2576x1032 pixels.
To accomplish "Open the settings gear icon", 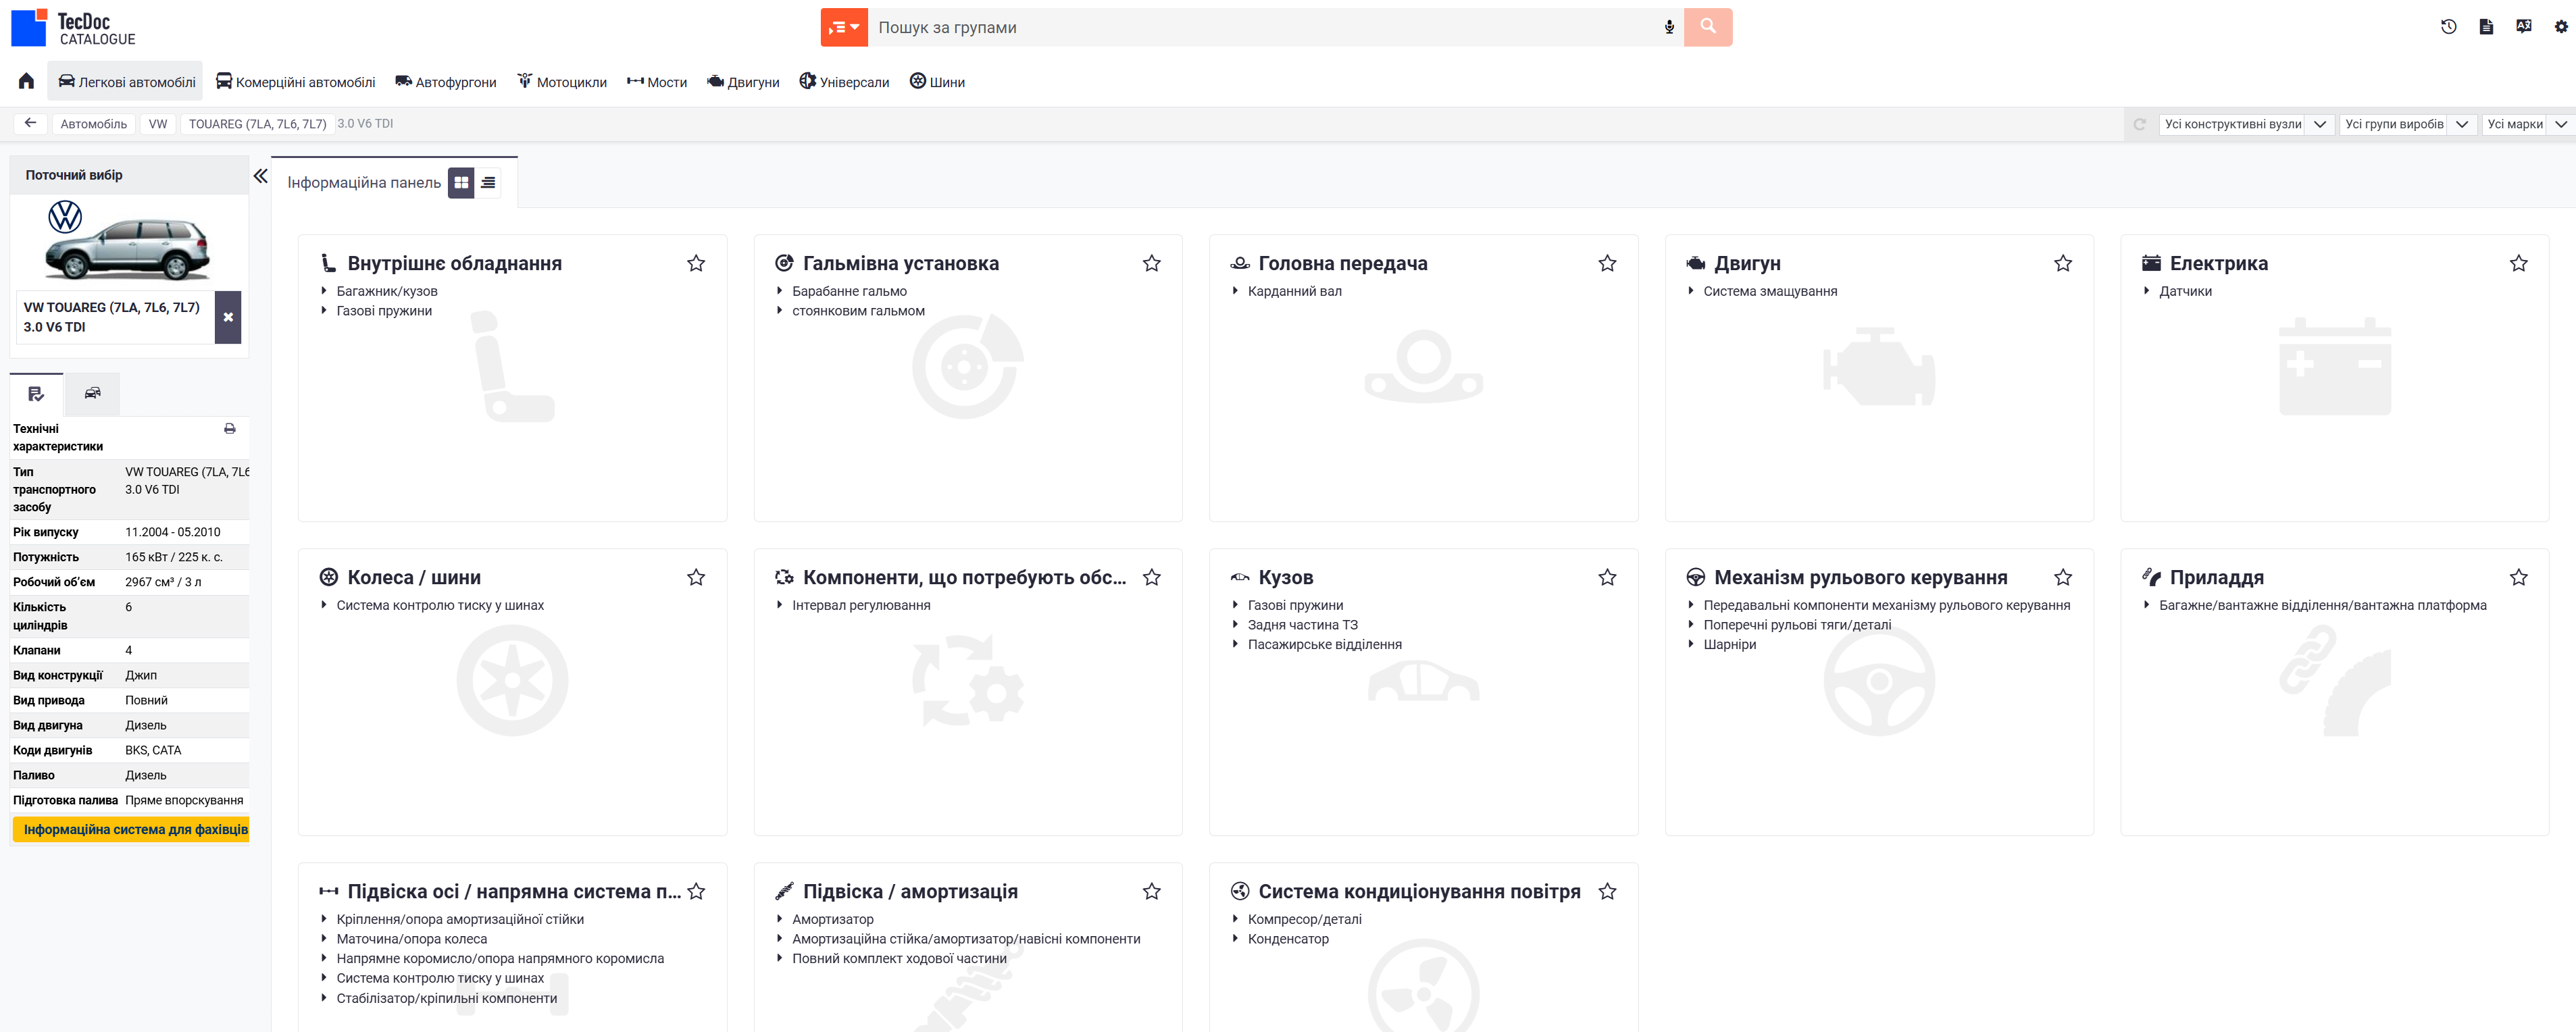I will tap(2560, 27).
